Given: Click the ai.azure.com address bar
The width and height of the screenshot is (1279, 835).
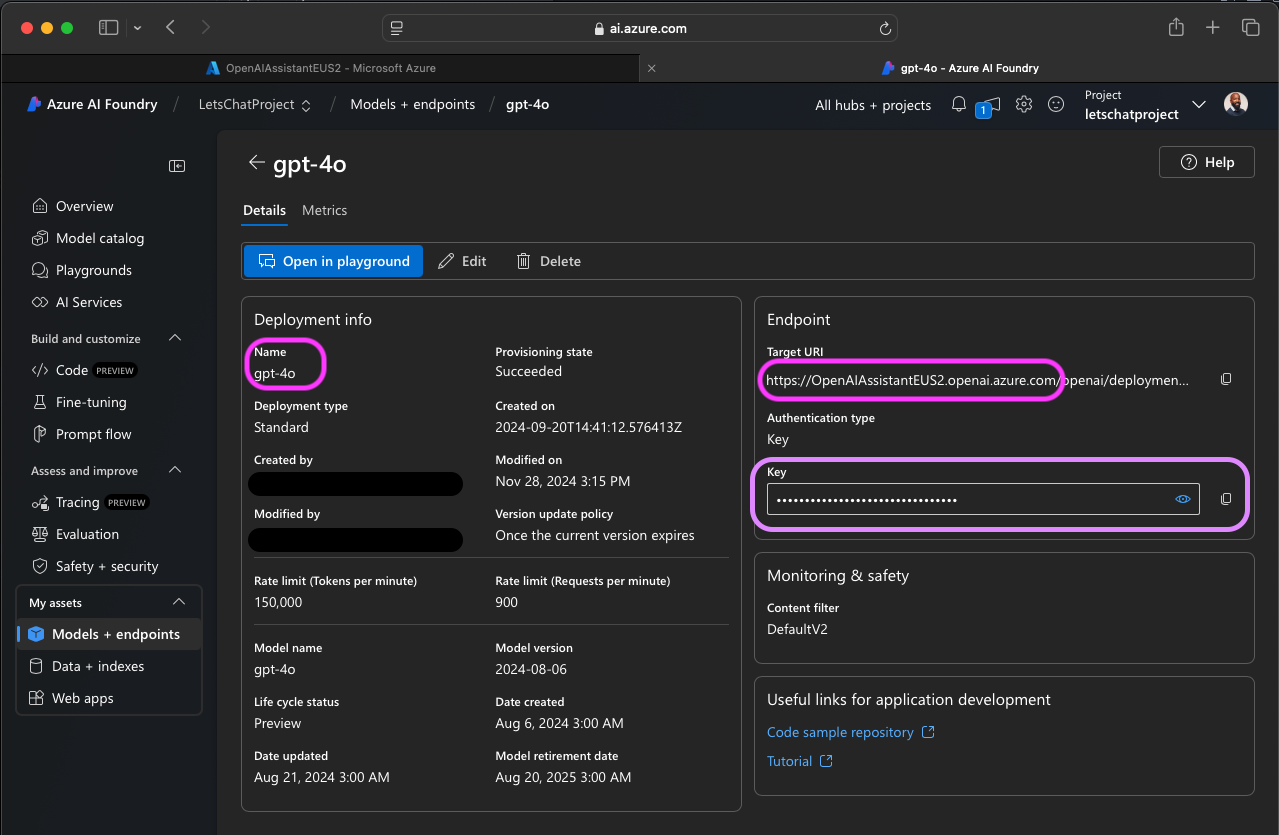Looking at the screenshot, I should coord(639,29).
